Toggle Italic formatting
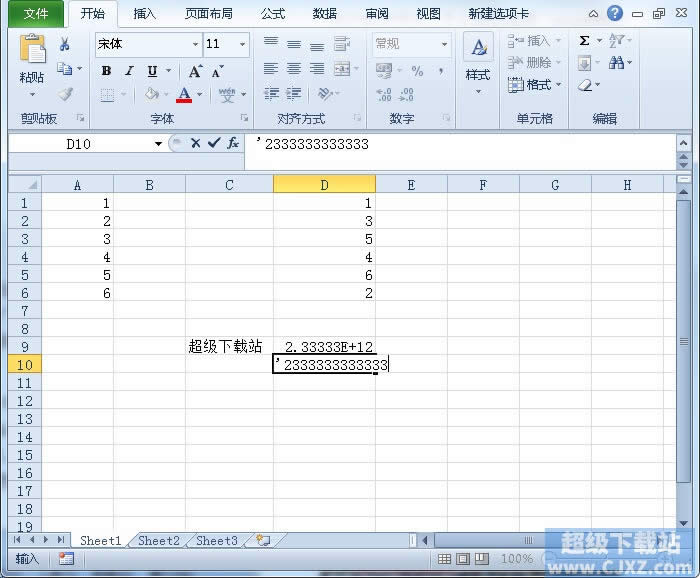The width and height of the screenshot is (700, 578). pos(129,71)
